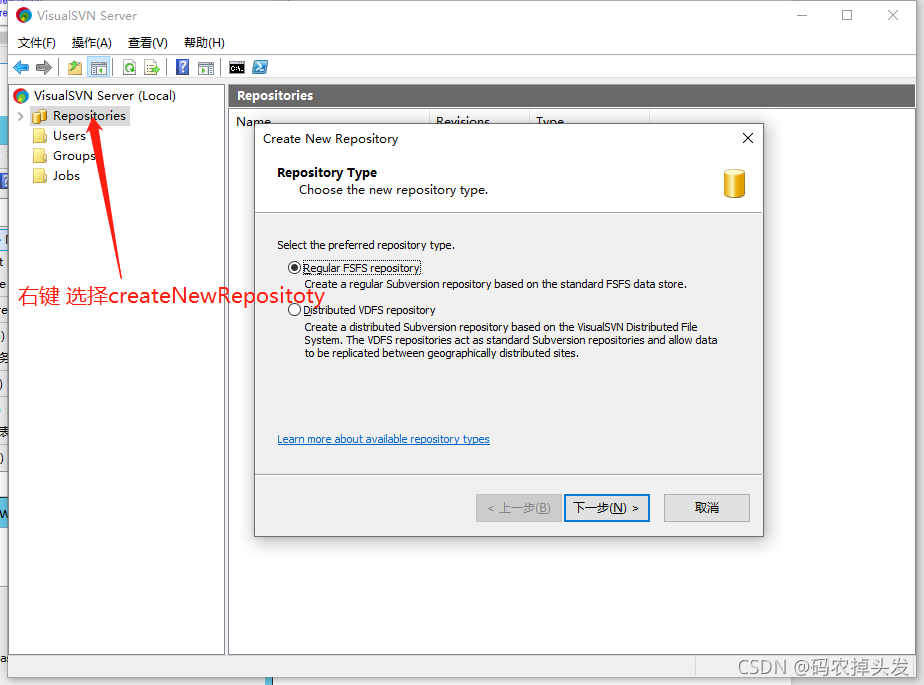924x685 pixels.
Task: Close the VisualSVN Server window
Action: tap(893, 15)
